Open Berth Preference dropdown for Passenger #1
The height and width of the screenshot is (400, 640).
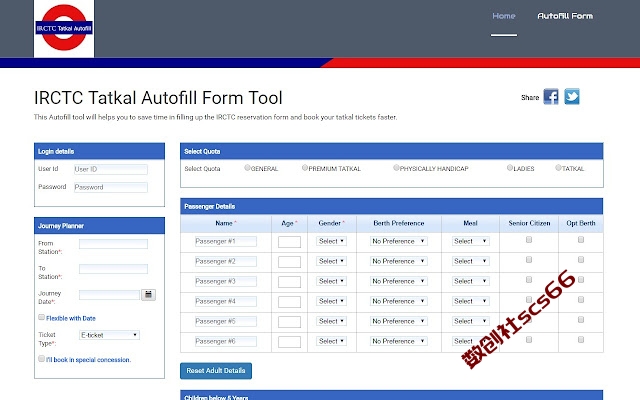(398, 241)
